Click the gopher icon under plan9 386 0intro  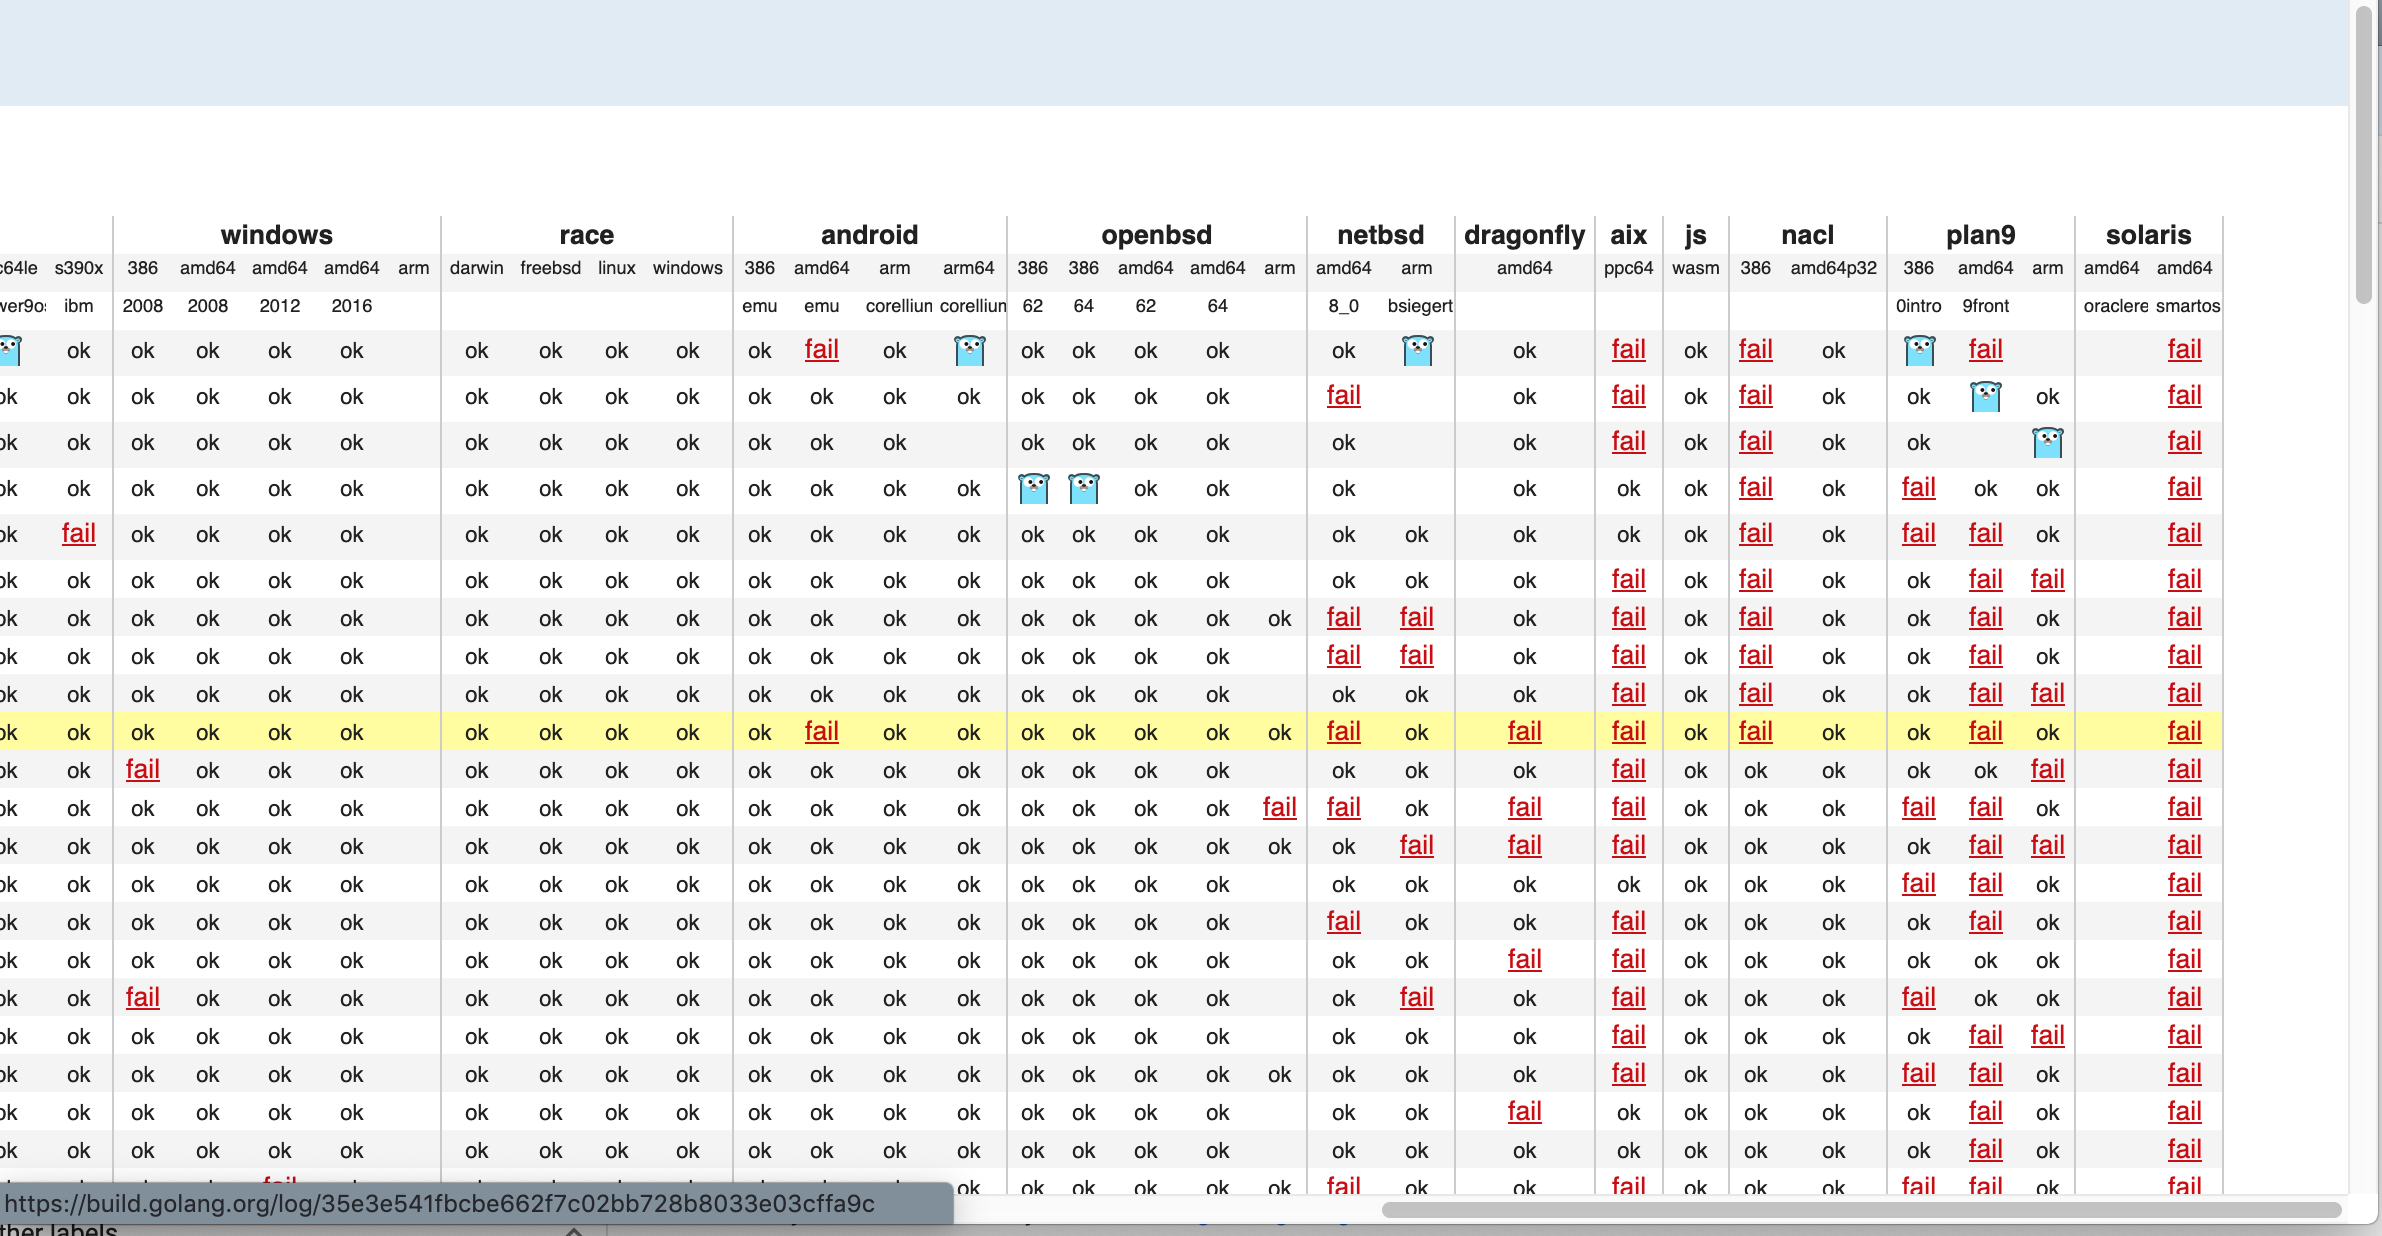pyautogui.click(x=1919, y=351)
